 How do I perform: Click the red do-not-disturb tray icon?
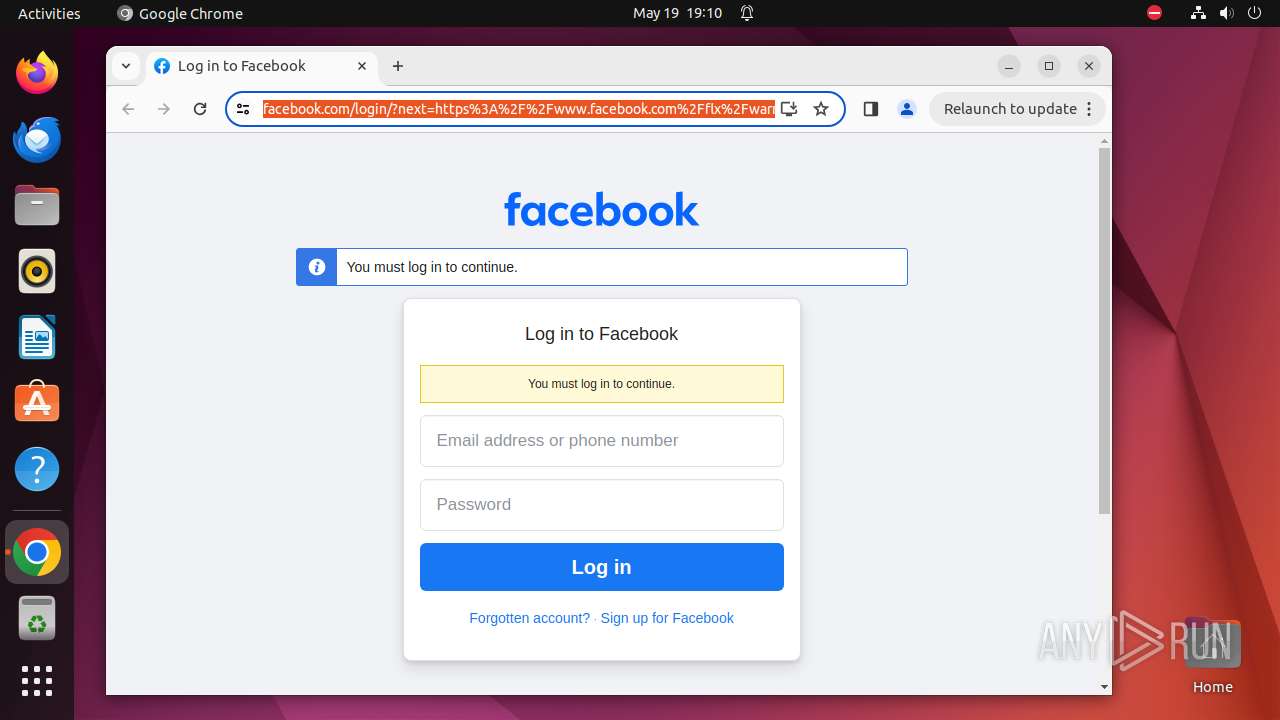tap(1155, 13)
